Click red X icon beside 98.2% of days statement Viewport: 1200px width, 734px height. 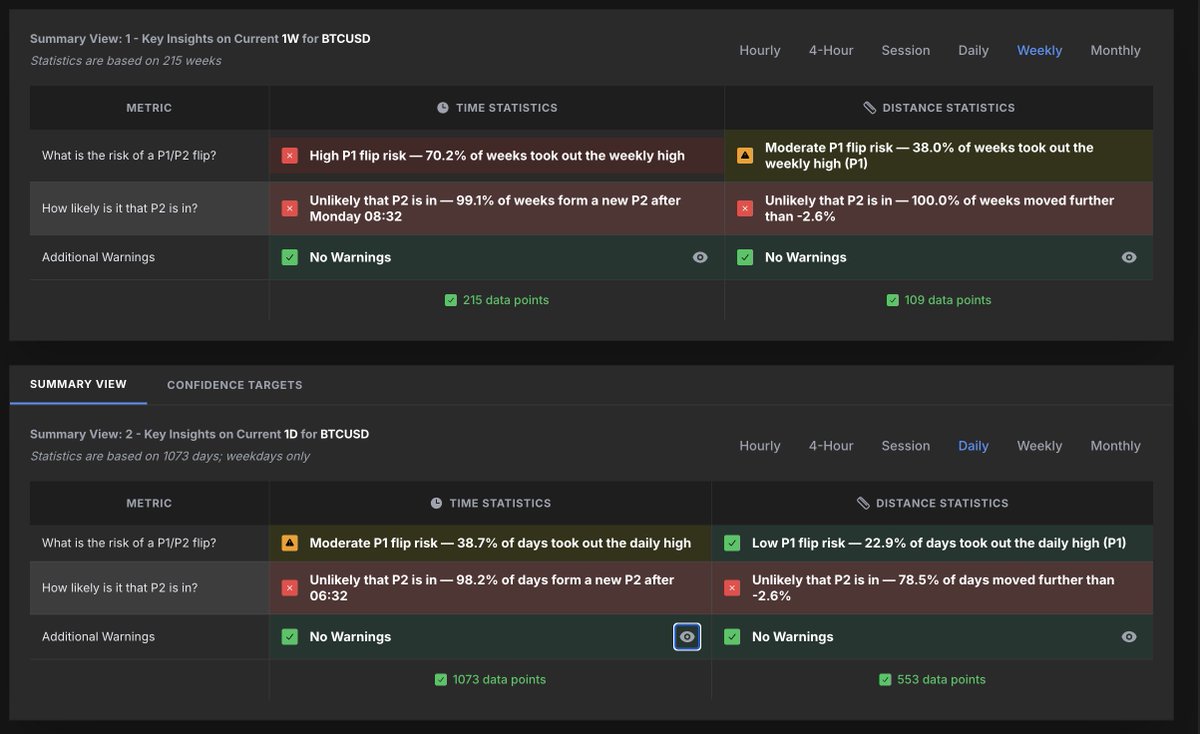289,588
